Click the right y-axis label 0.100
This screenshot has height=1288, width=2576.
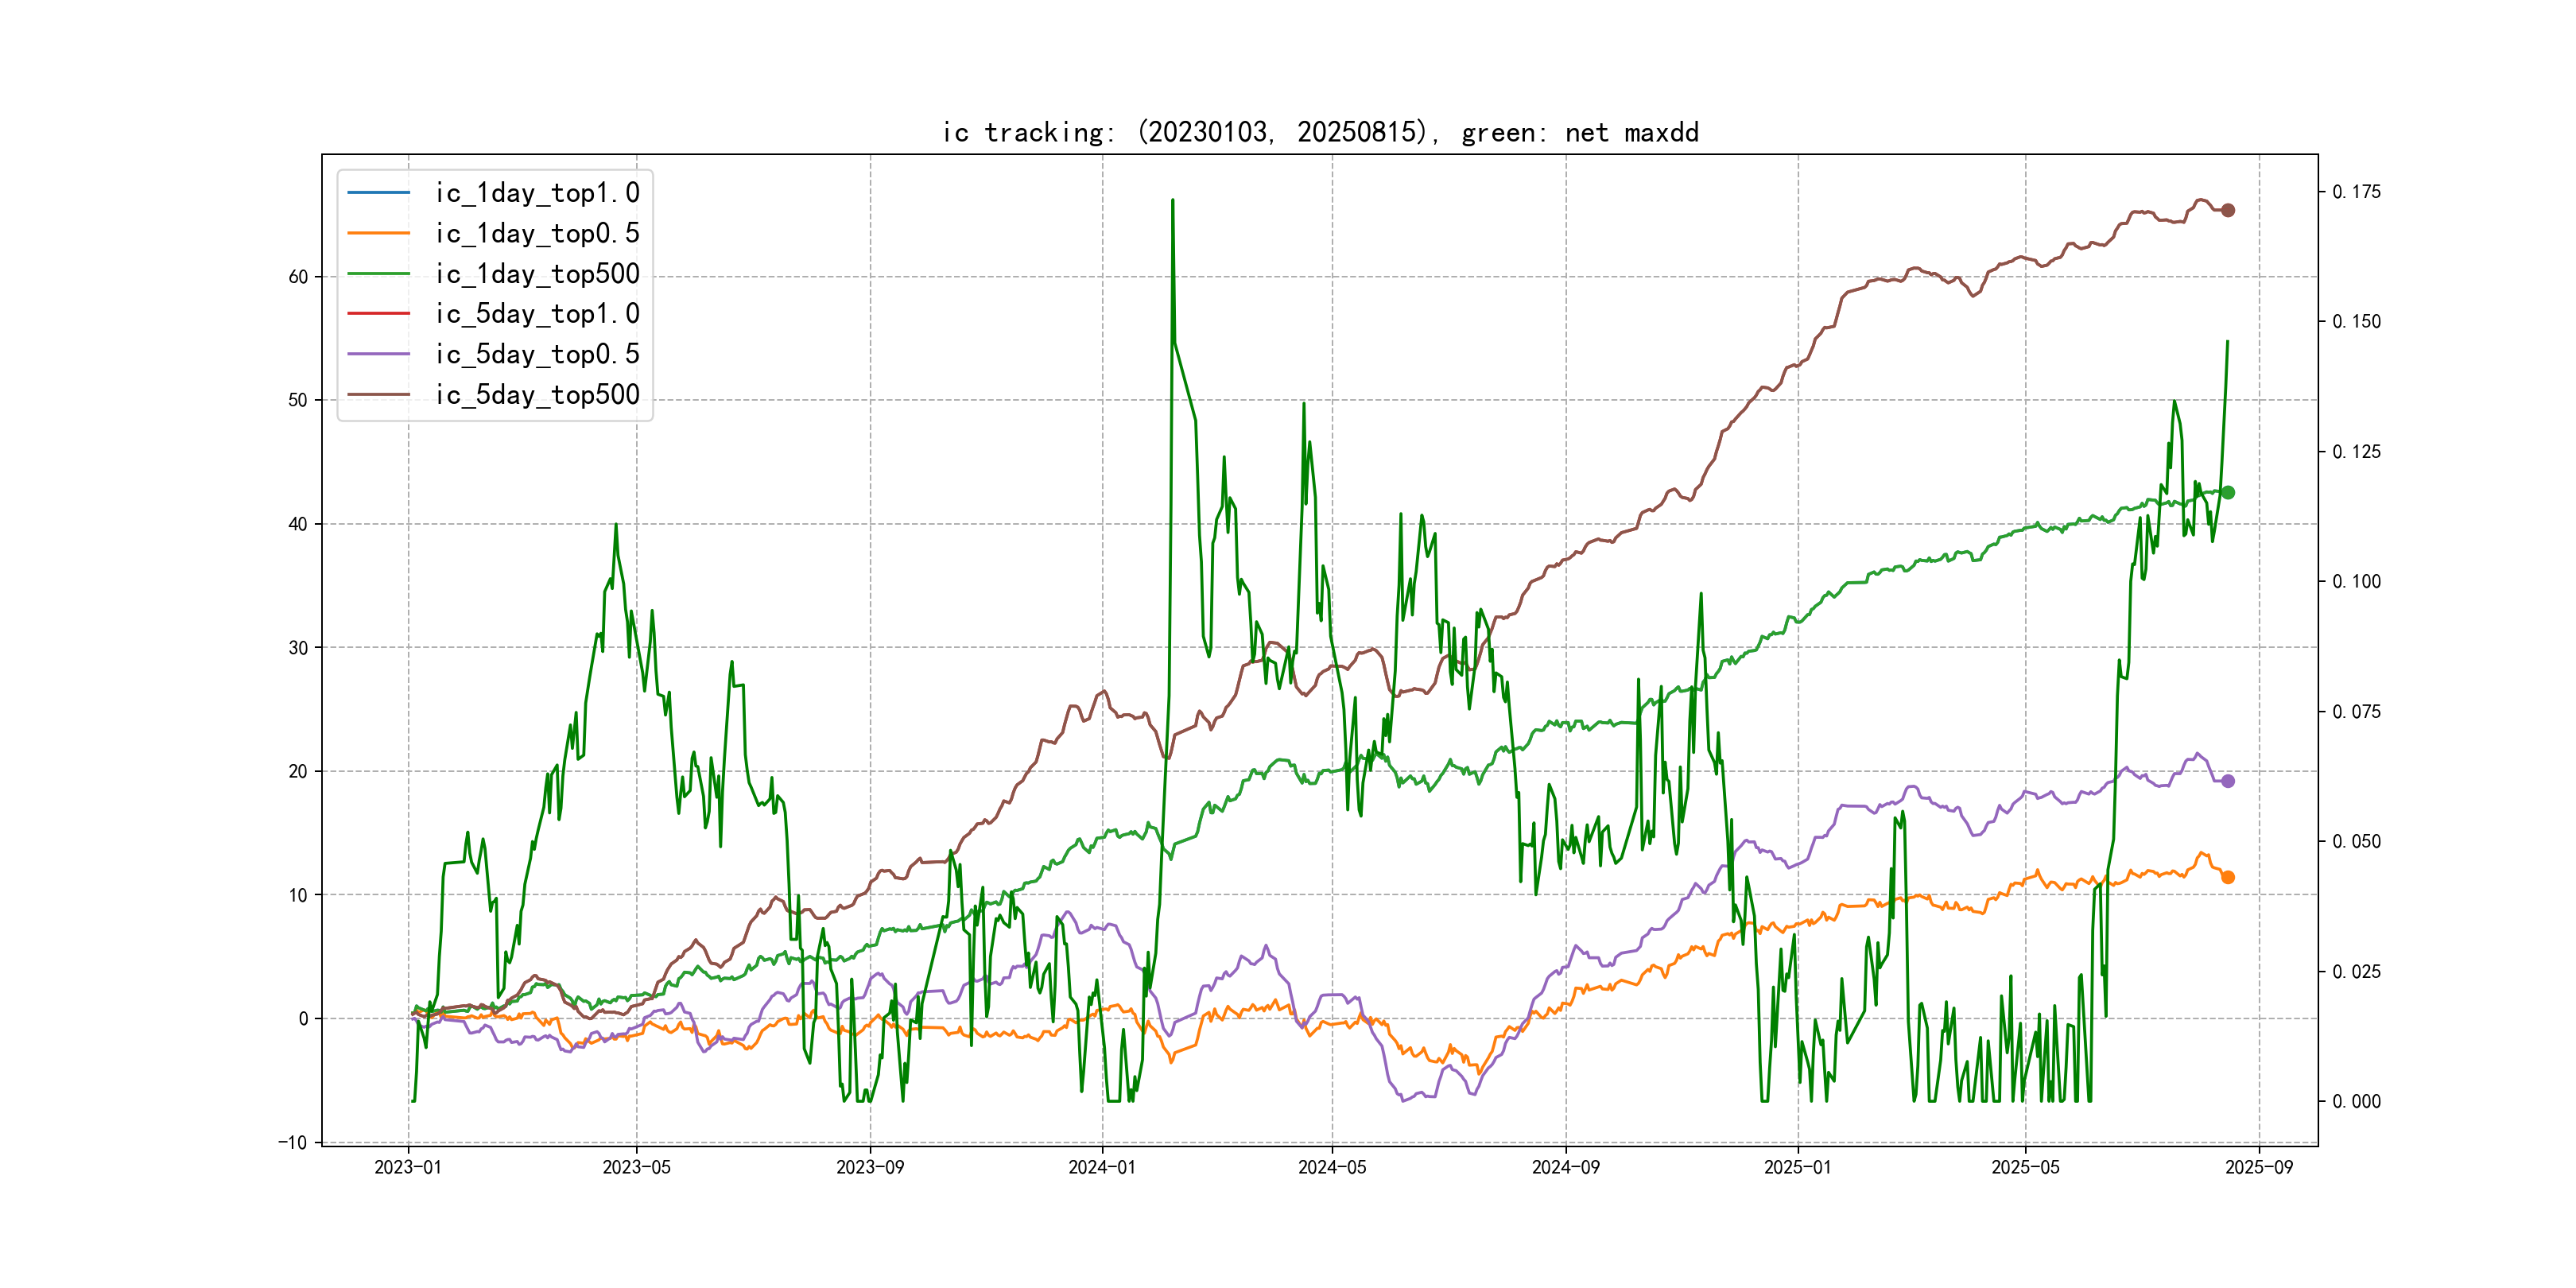click(2356, 581)
